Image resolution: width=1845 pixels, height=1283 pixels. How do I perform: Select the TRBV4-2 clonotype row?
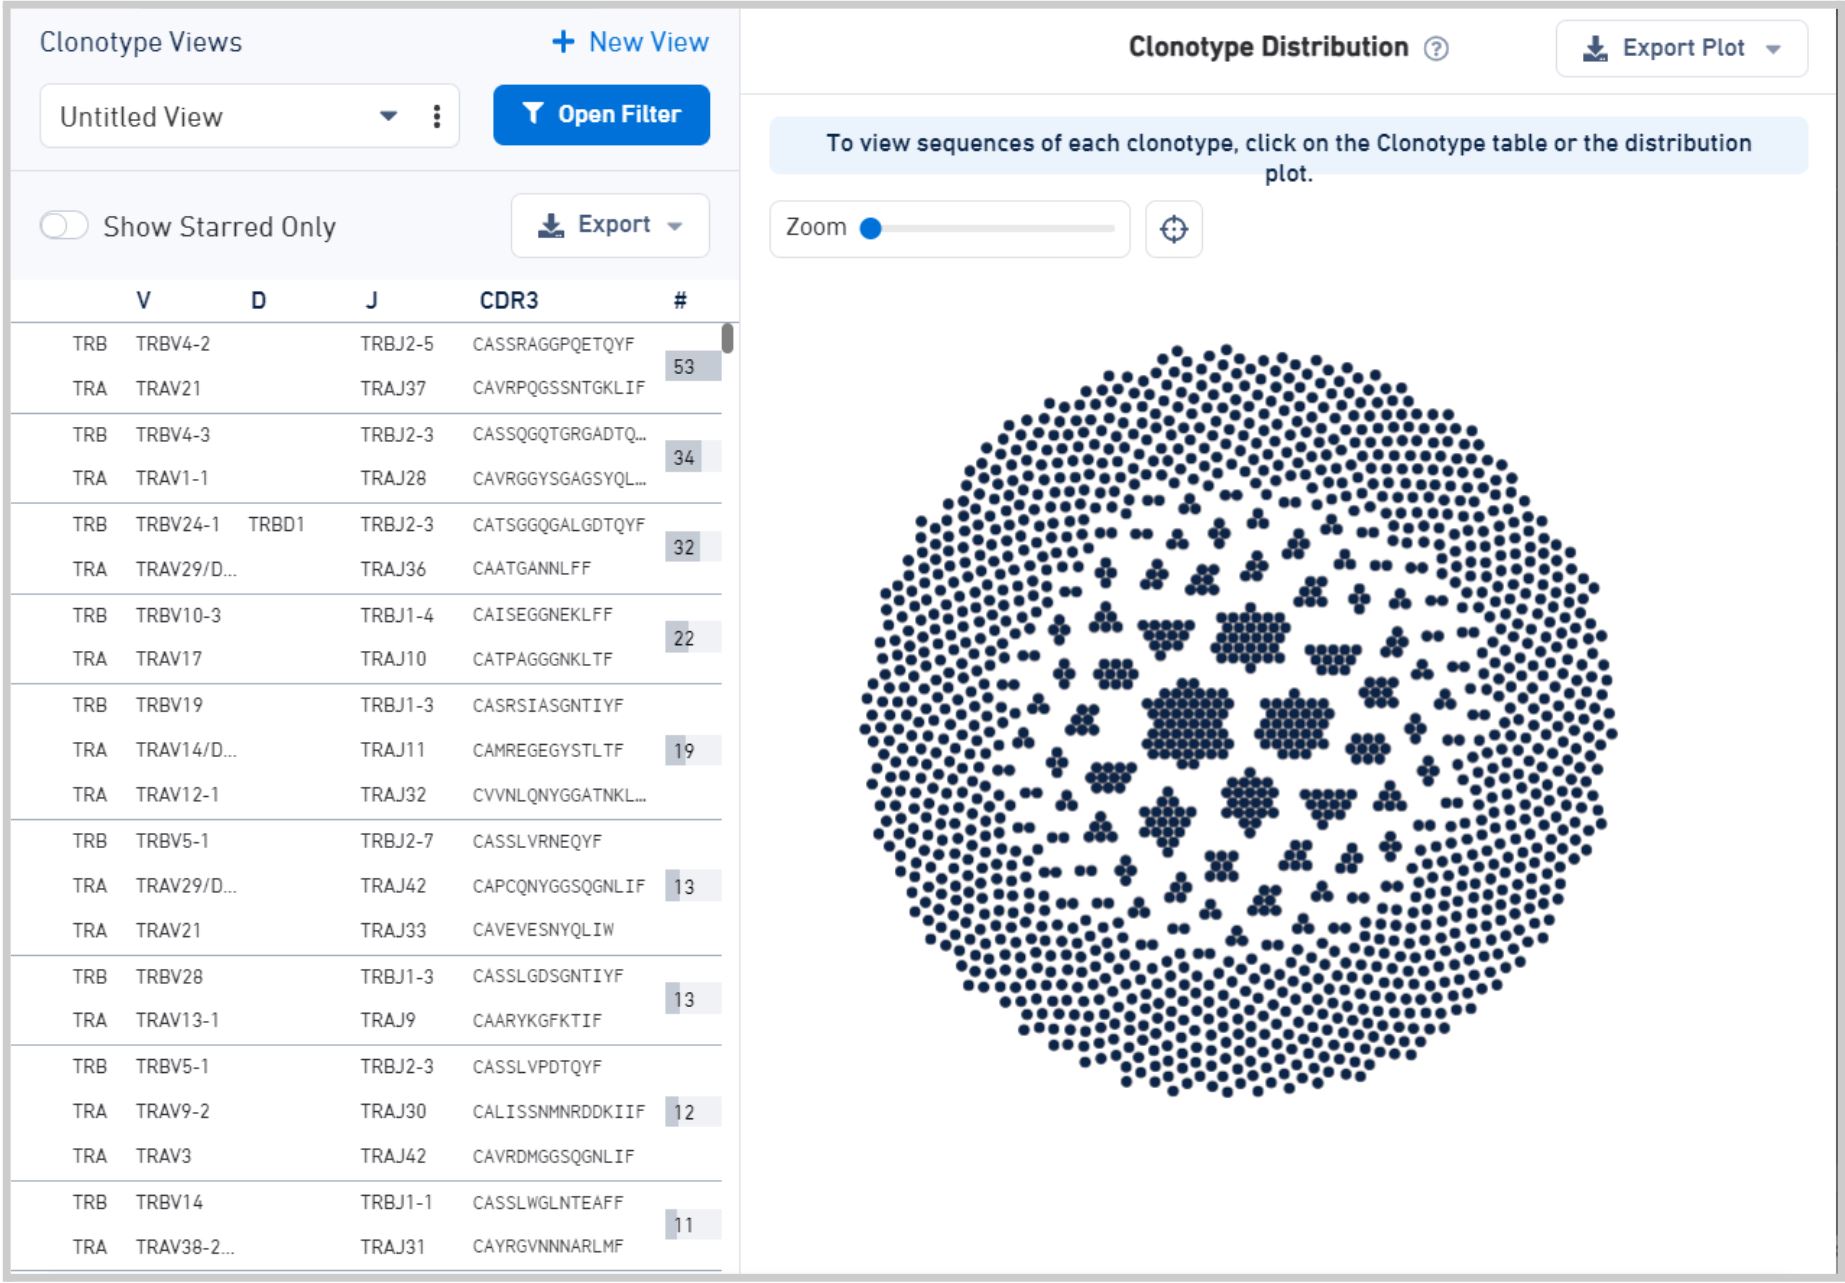360,366
